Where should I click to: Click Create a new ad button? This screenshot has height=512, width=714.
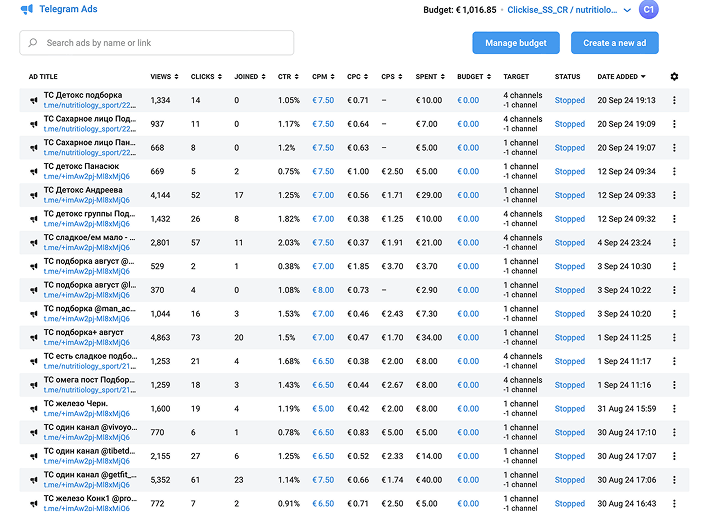pos(614,43)
